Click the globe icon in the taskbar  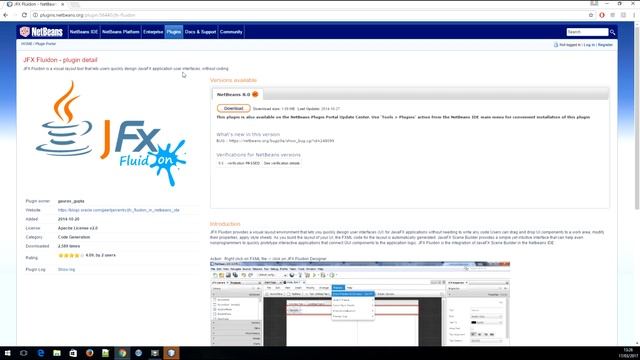coord(138,353)
